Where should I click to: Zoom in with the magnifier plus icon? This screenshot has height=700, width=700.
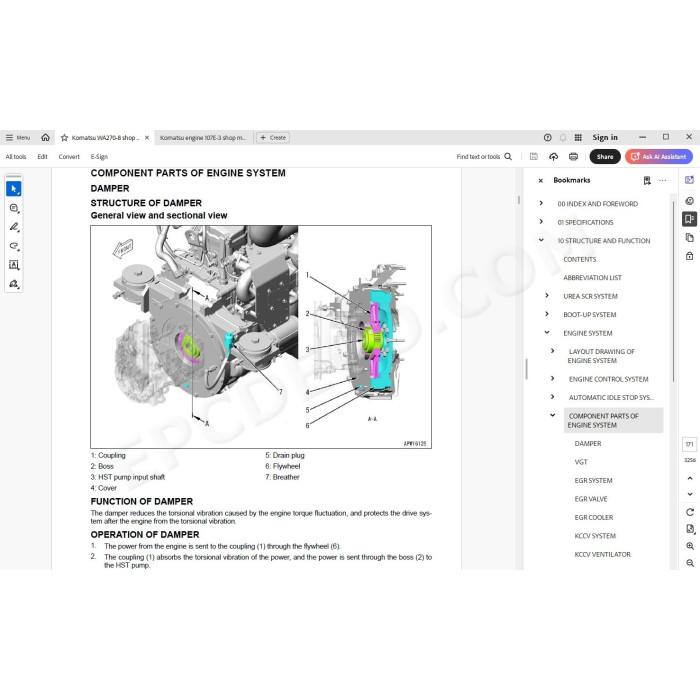[690, 546]
